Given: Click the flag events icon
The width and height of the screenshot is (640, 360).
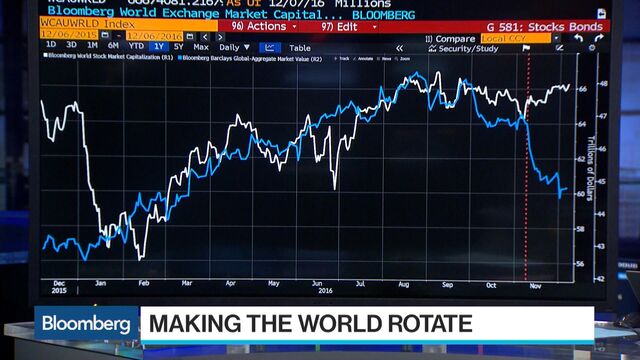Looking at the screenshot, I should pos(526,48).
